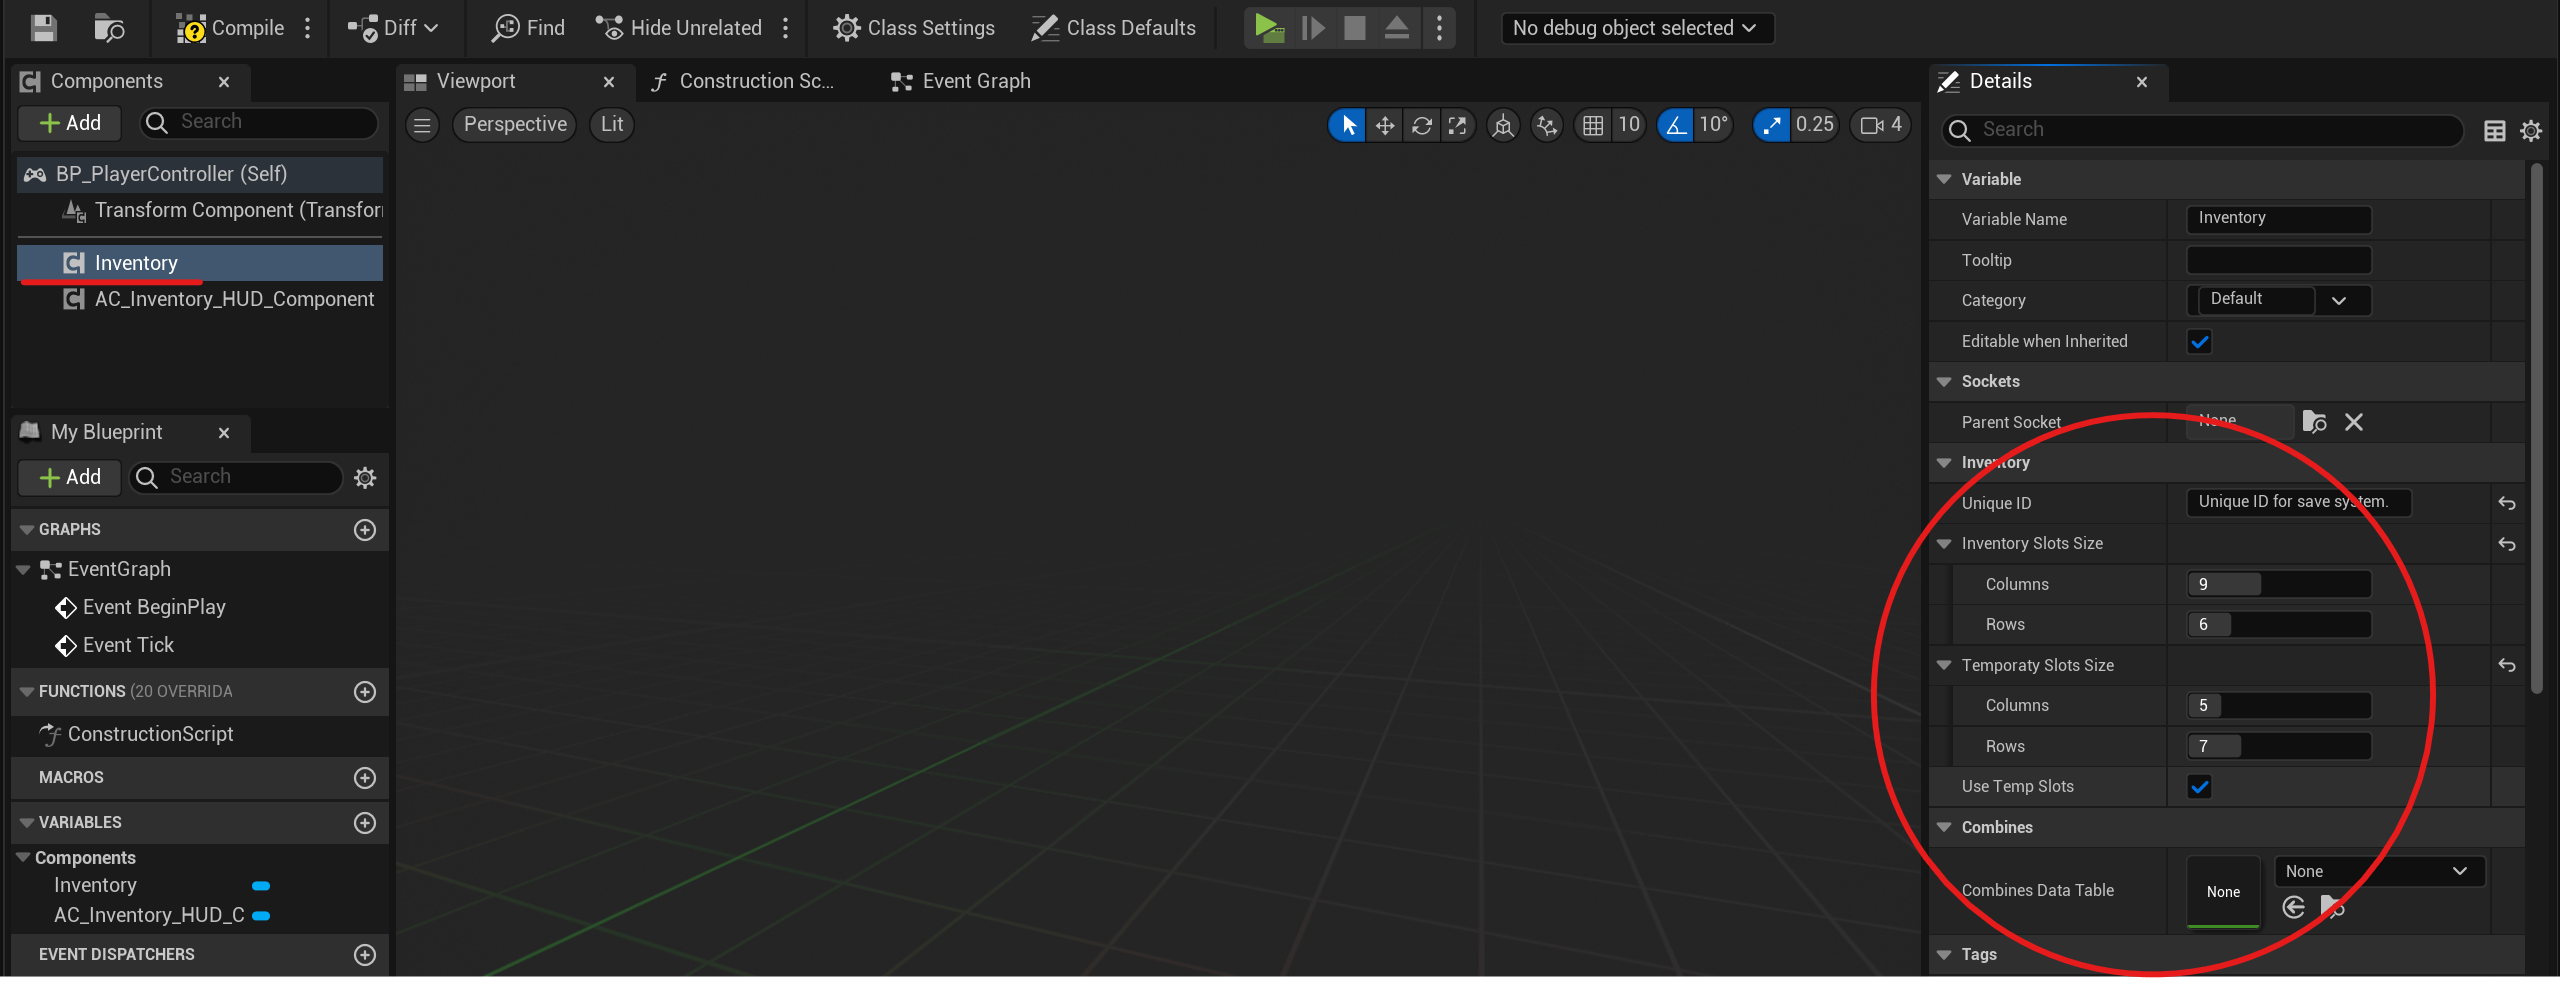Viewport: 2560px width, 987px height.
Task: Add a new function with plus icon
Action: (x=365, y=692)
